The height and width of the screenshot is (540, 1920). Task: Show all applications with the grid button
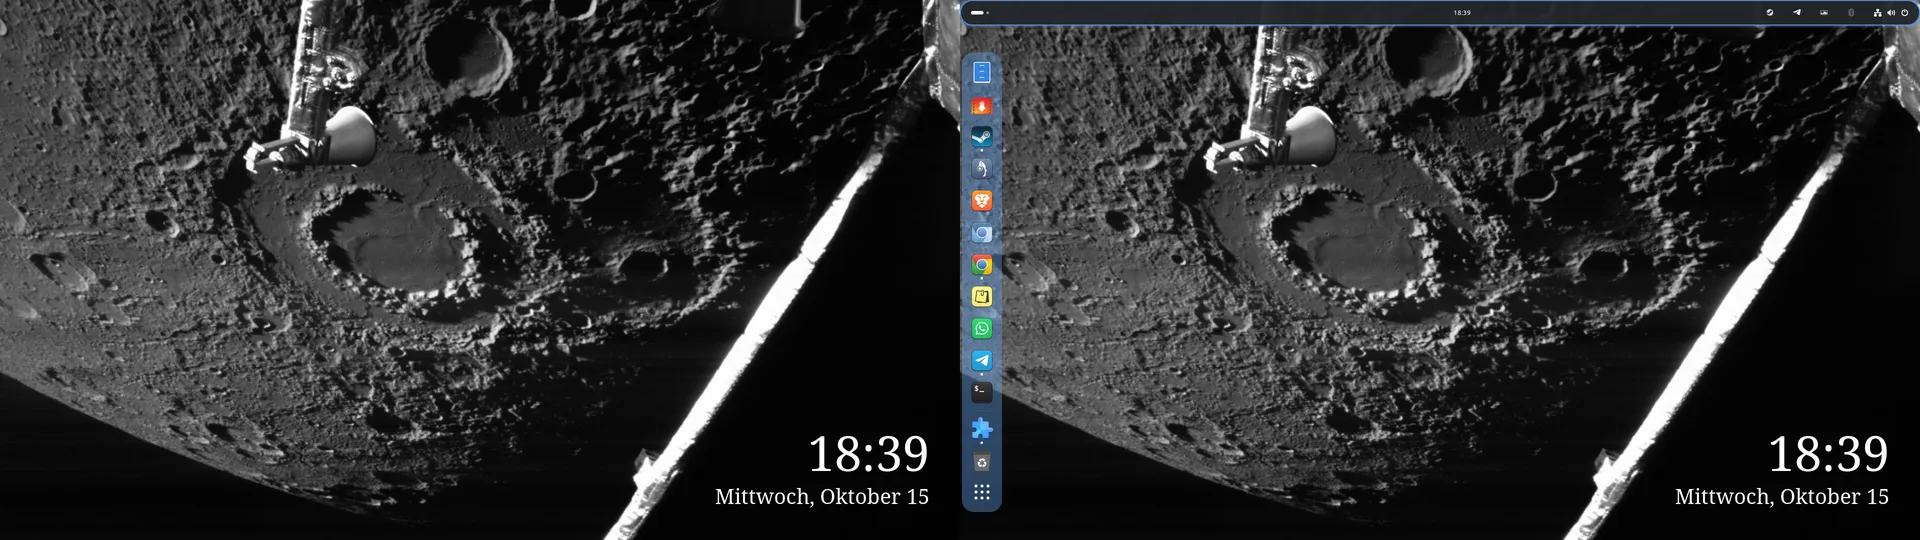click(x=982, y=493)
